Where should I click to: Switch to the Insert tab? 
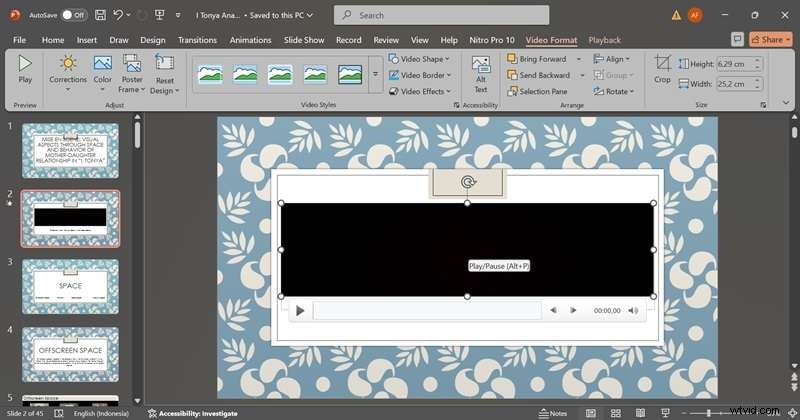(x=87, y=40)
